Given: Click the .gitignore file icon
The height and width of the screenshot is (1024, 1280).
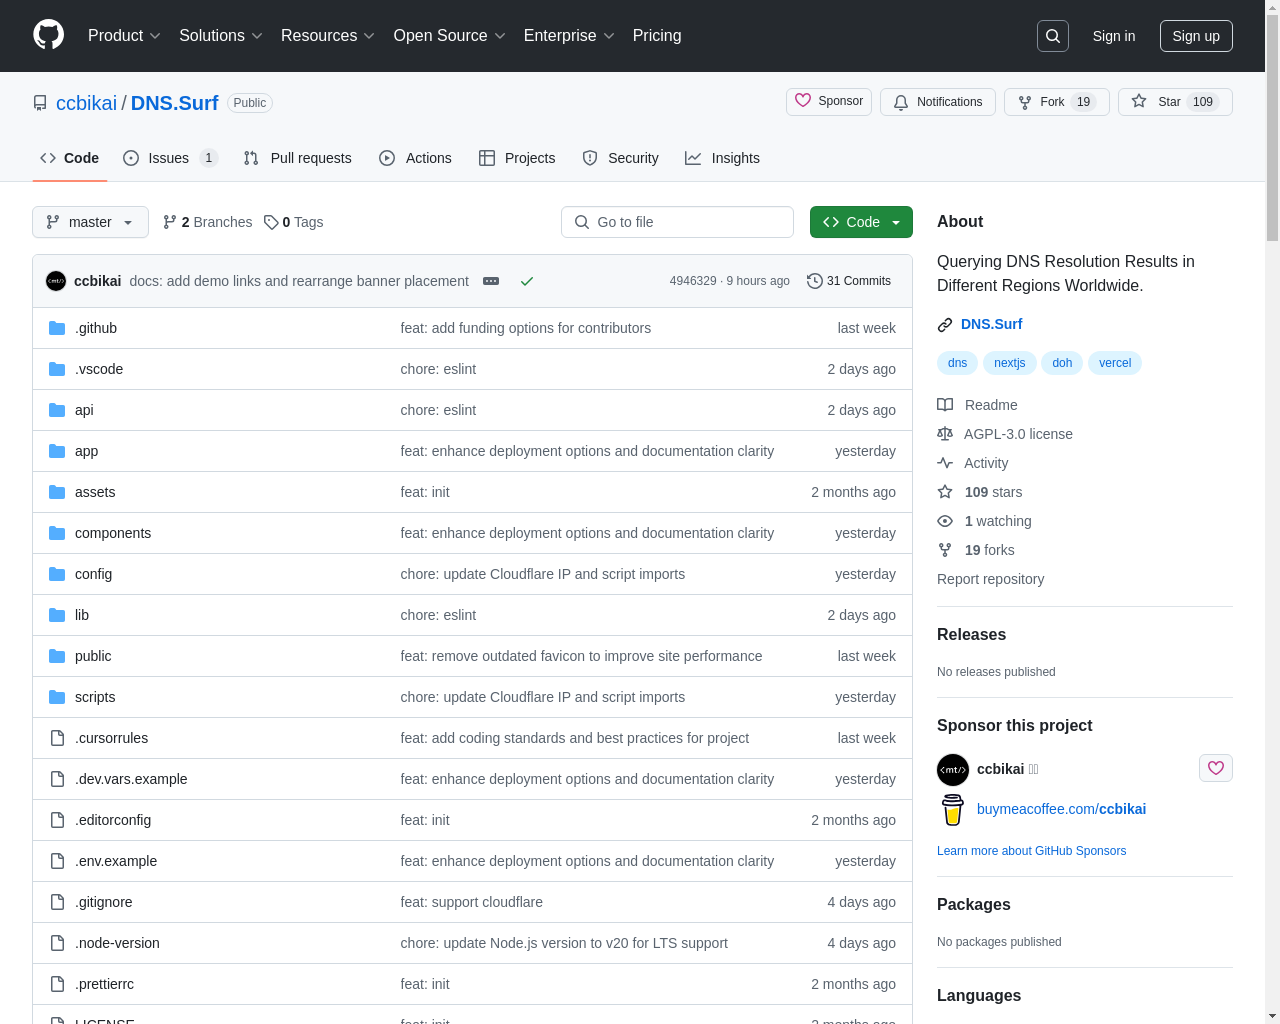Looking at the screenshot, I should (x=57, y=902).
